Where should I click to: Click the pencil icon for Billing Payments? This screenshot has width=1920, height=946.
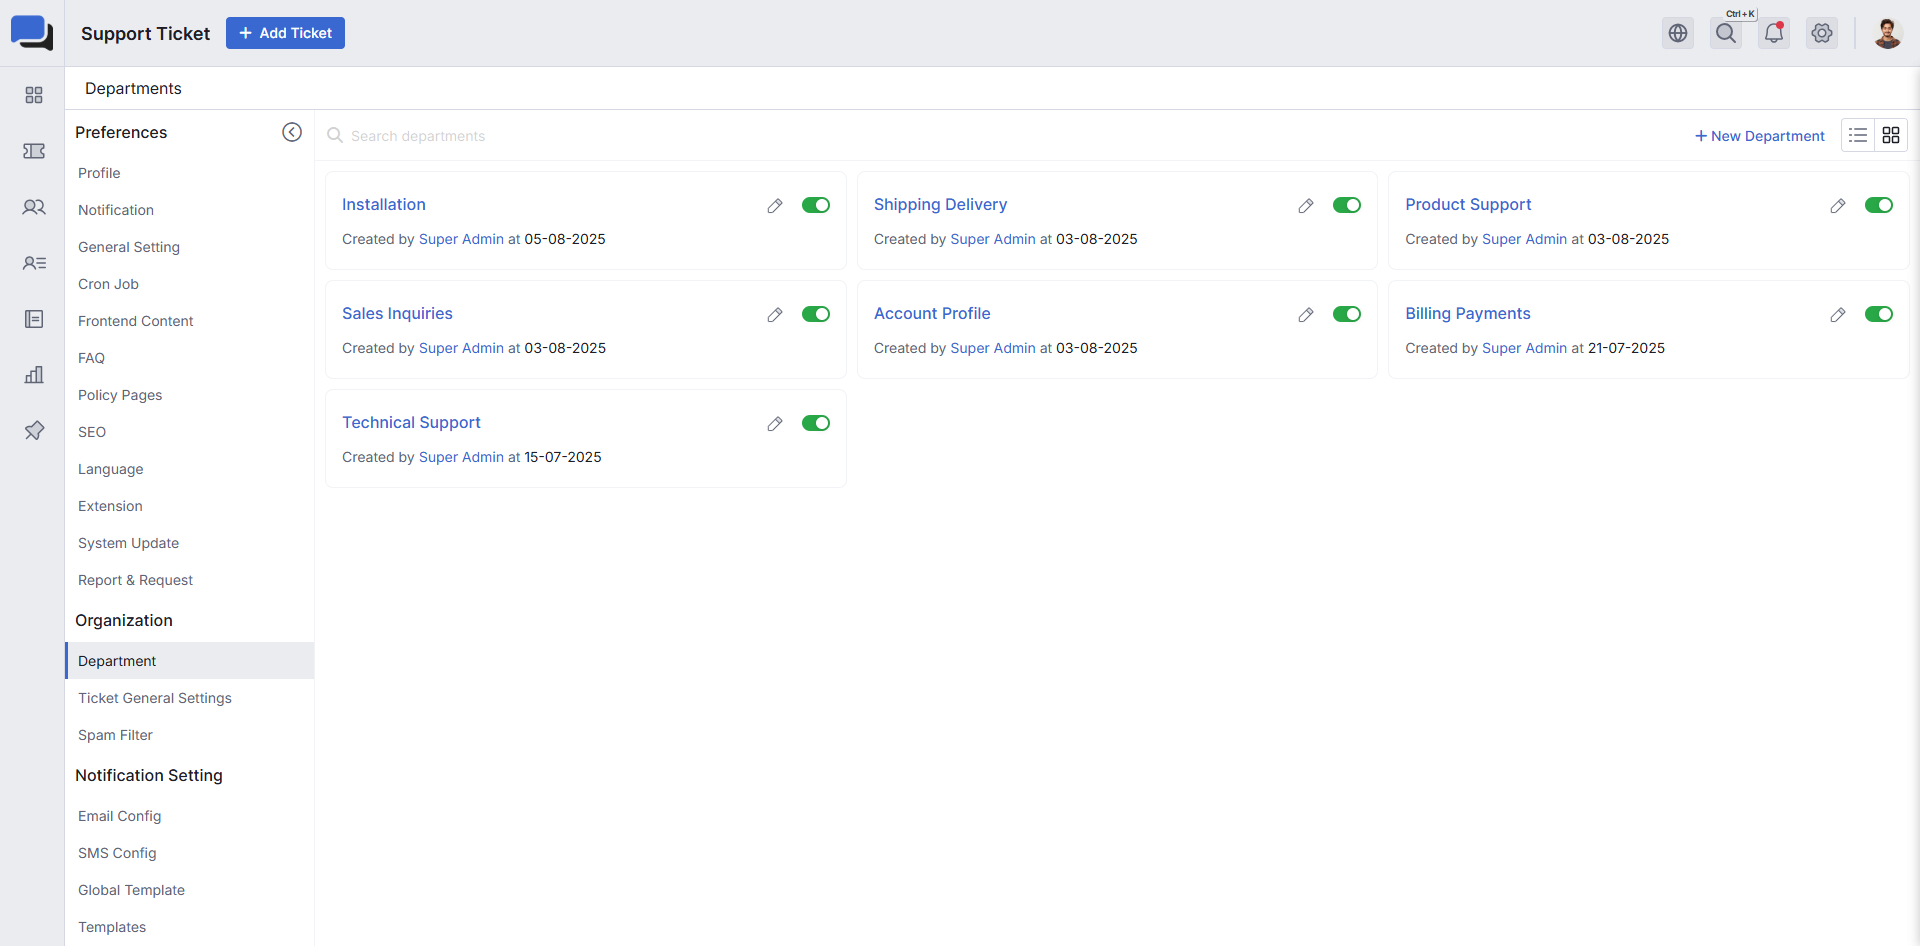pyautogui.click(x=1838, y=315)
